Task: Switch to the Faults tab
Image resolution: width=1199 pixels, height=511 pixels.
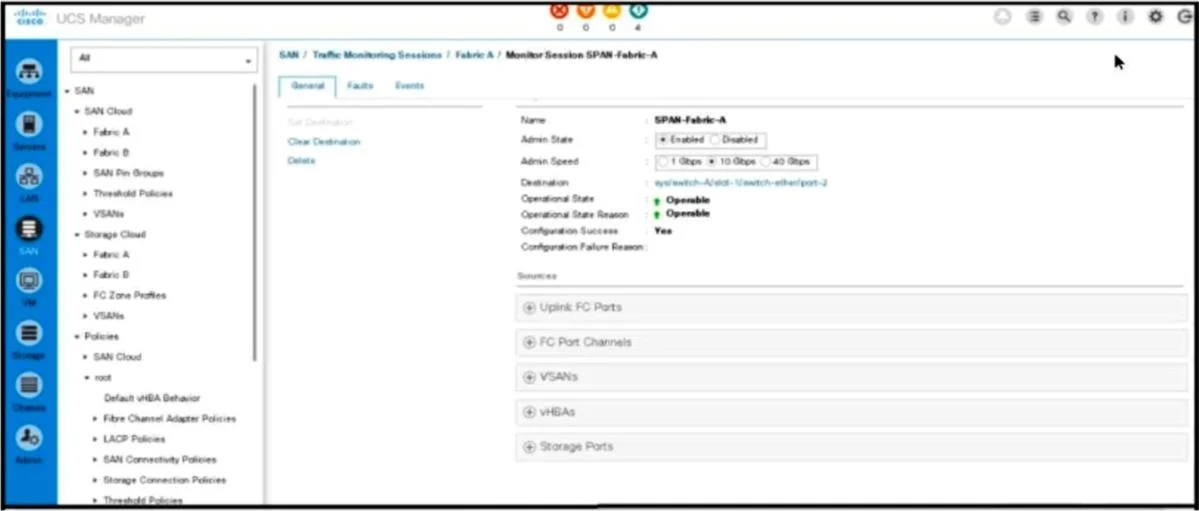Action: 360,86
